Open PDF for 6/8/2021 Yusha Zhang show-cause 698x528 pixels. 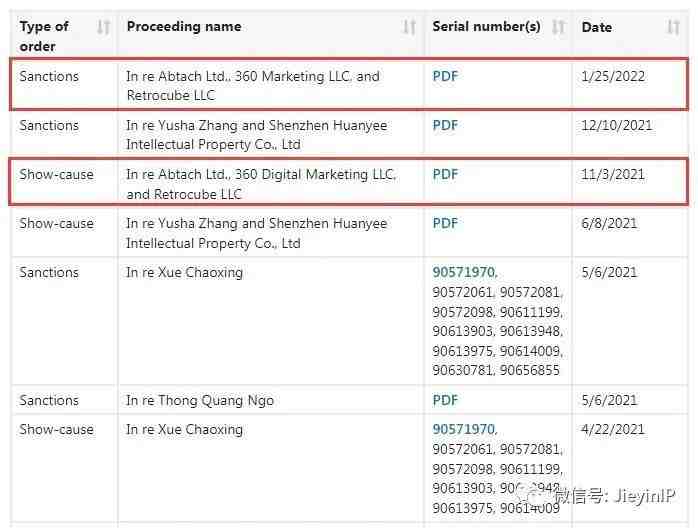point(445,223)
